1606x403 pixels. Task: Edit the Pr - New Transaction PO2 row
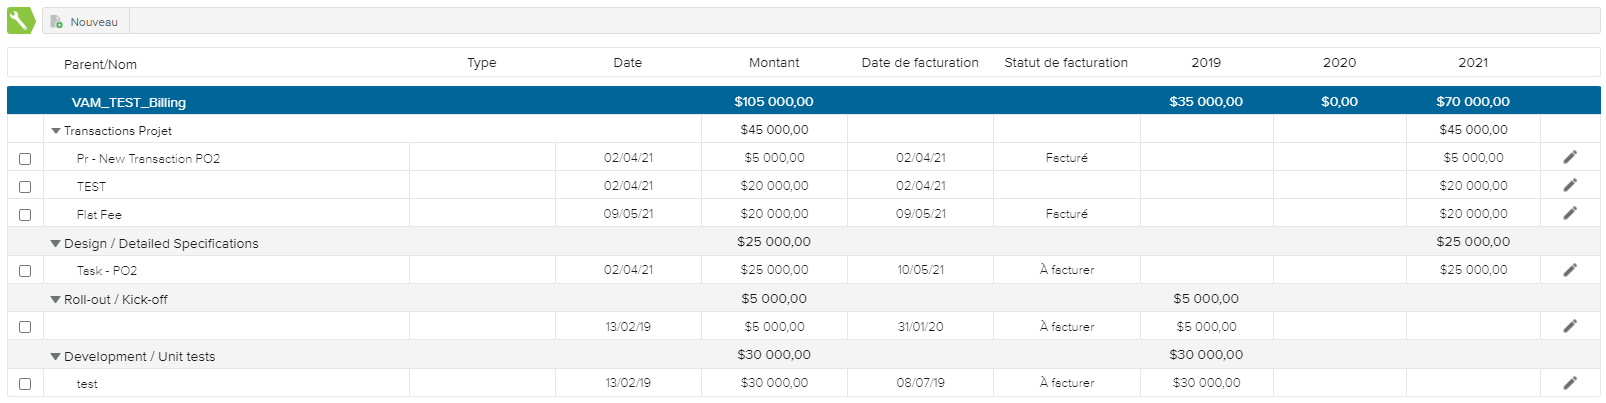pos(1570,157)
